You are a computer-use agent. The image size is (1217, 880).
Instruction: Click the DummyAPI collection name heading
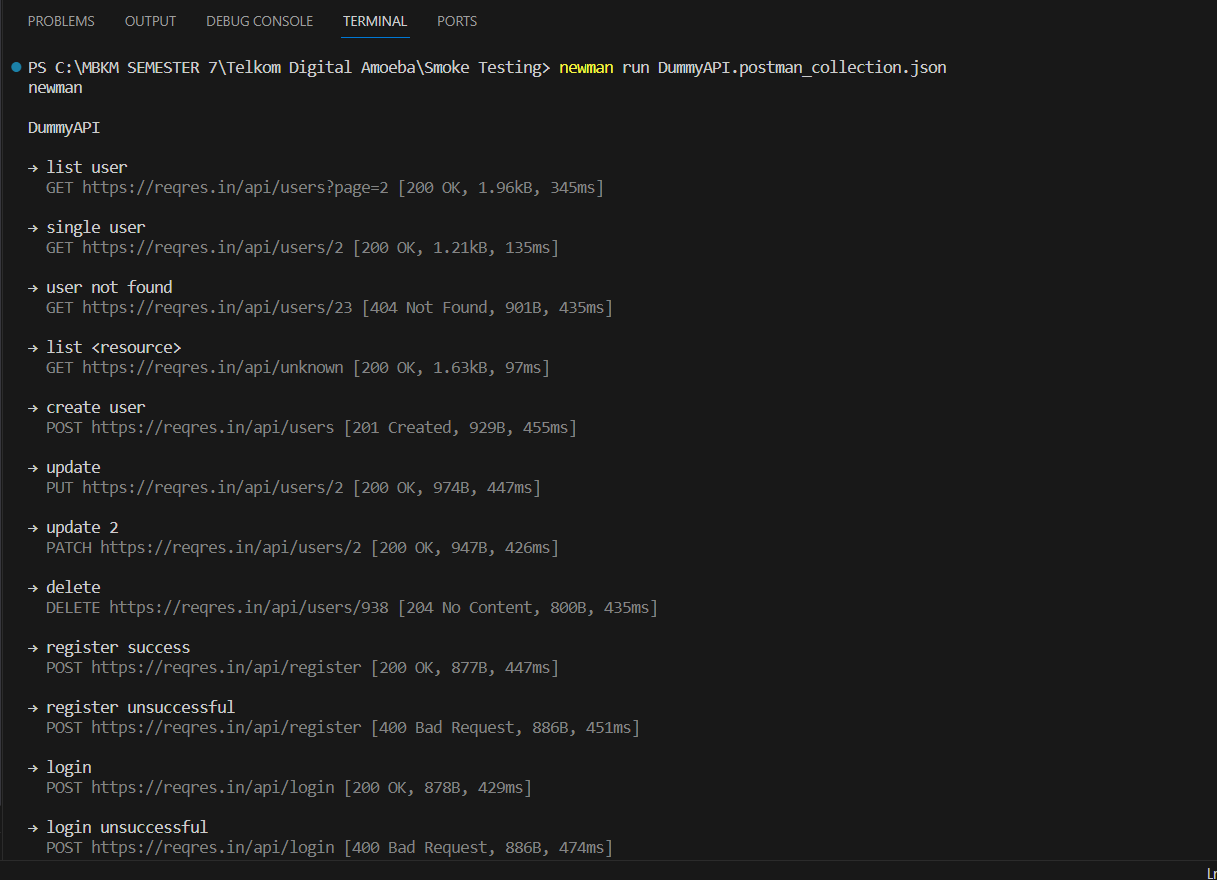64,127
